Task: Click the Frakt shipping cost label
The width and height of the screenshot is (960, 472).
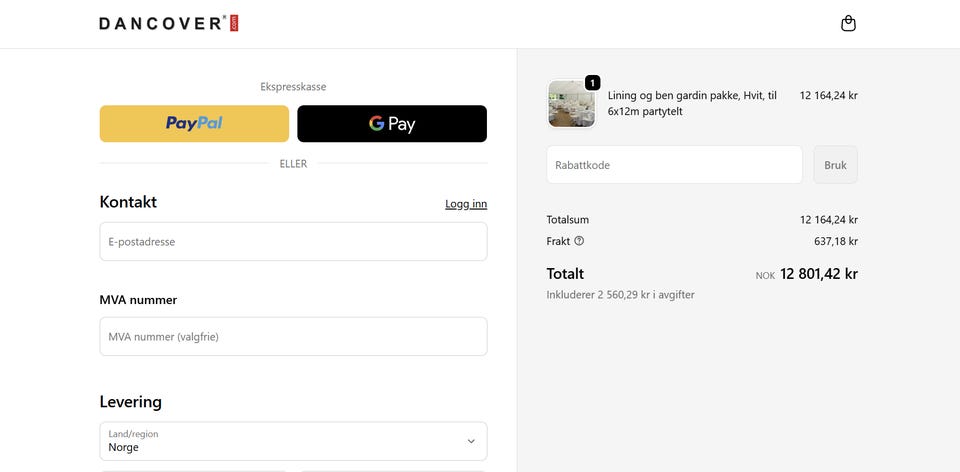Action: [558, 241]
